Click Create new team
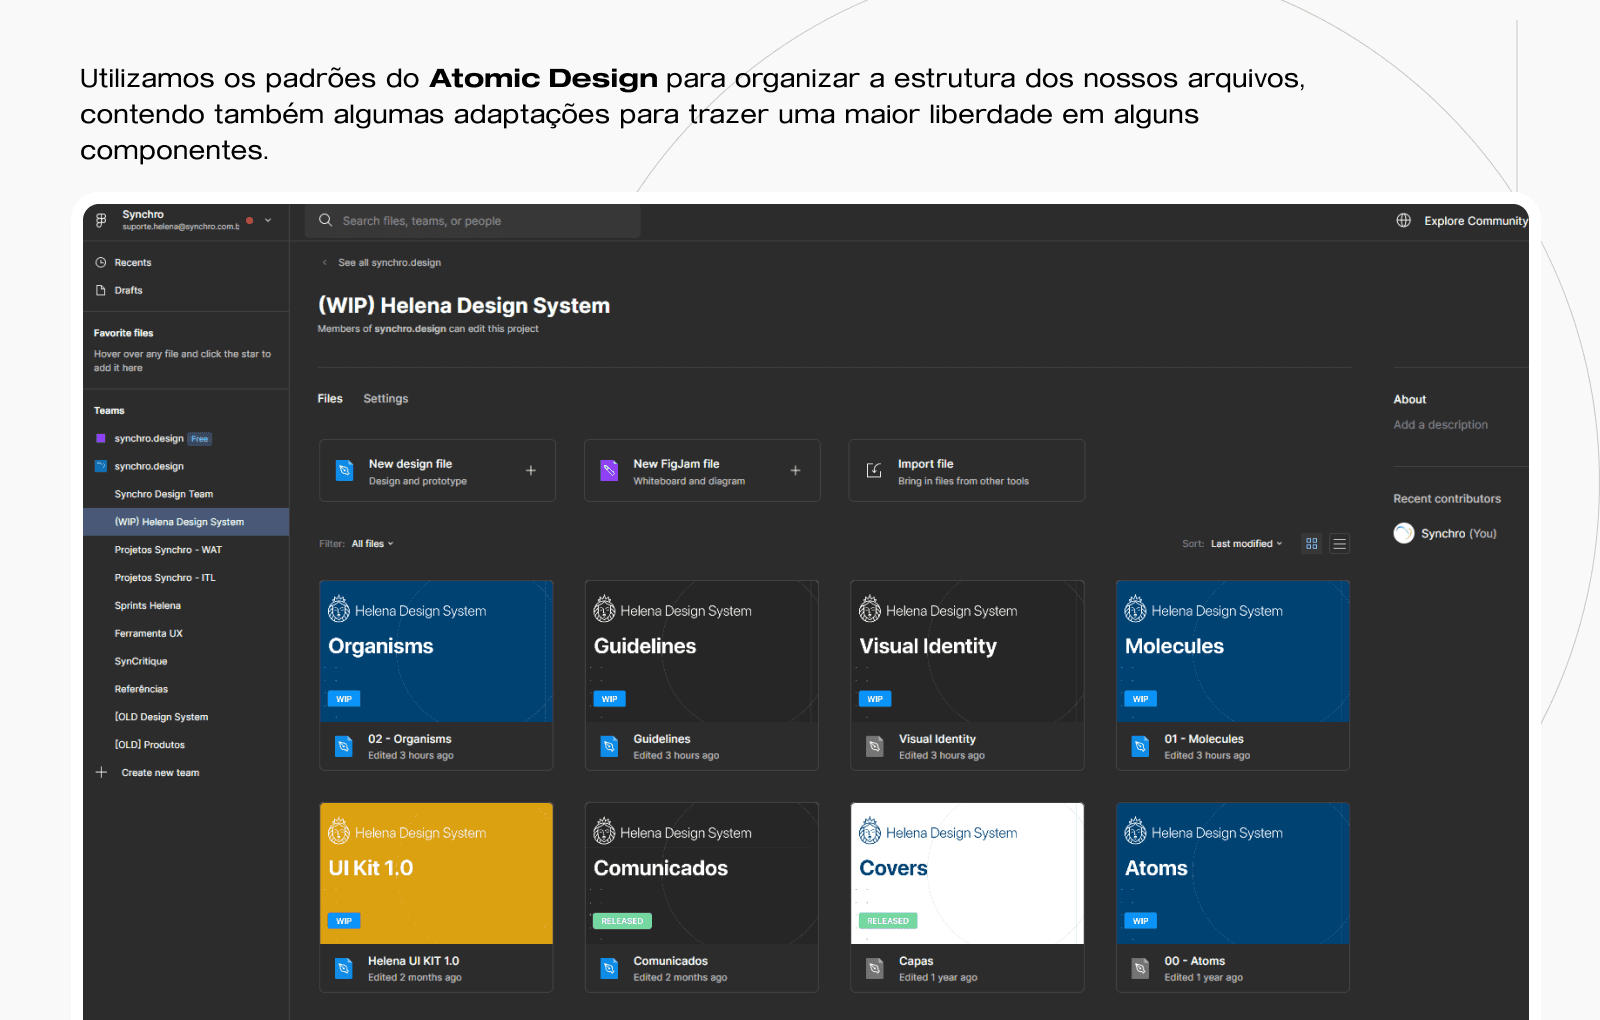This screenshot has height=1020, width=1600. coord(160,773)
